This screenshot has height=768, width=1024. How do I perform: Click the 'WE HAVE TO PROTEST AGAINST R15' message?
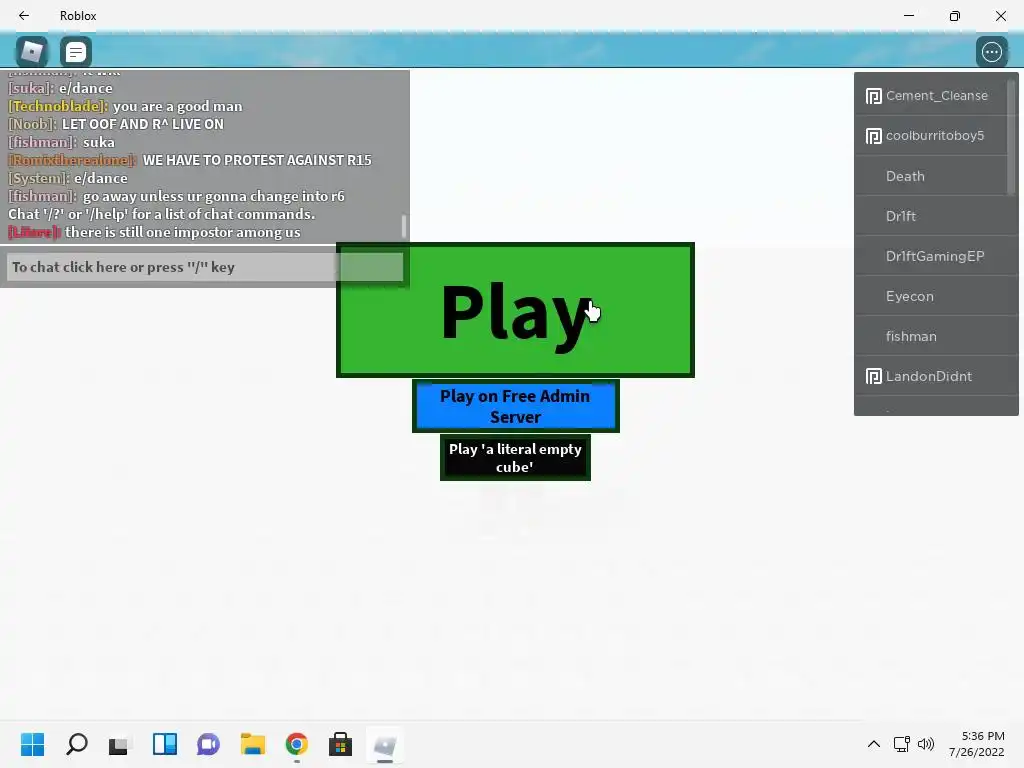coord(257,160)
